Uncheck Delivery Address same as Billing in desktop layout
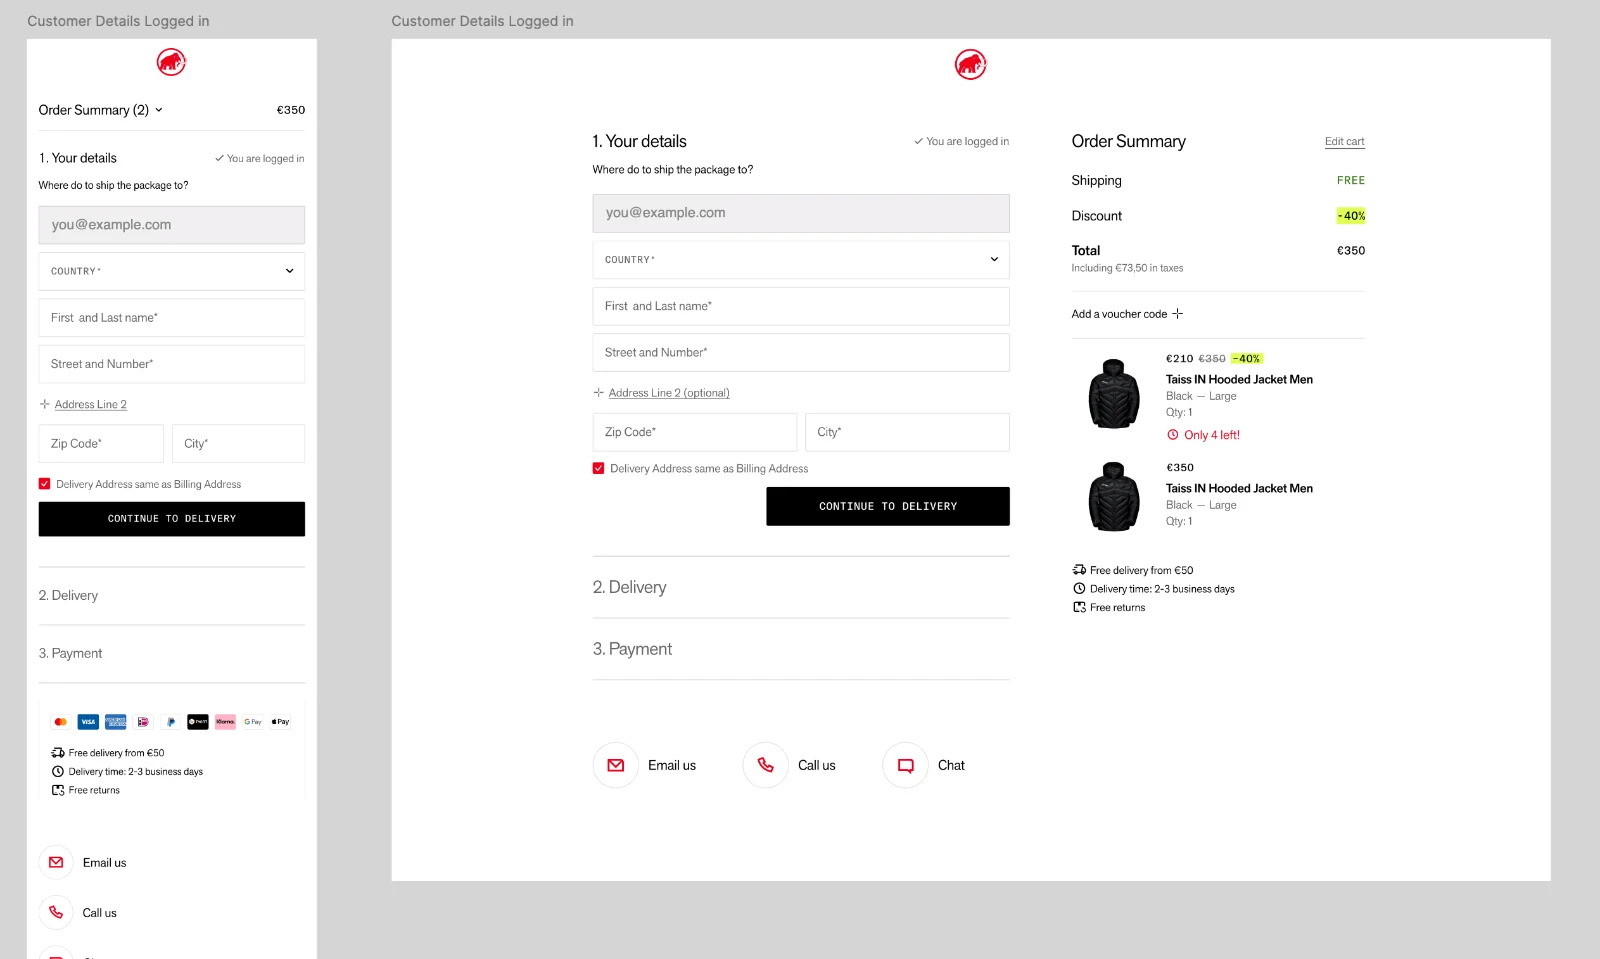 coord(598,468)
